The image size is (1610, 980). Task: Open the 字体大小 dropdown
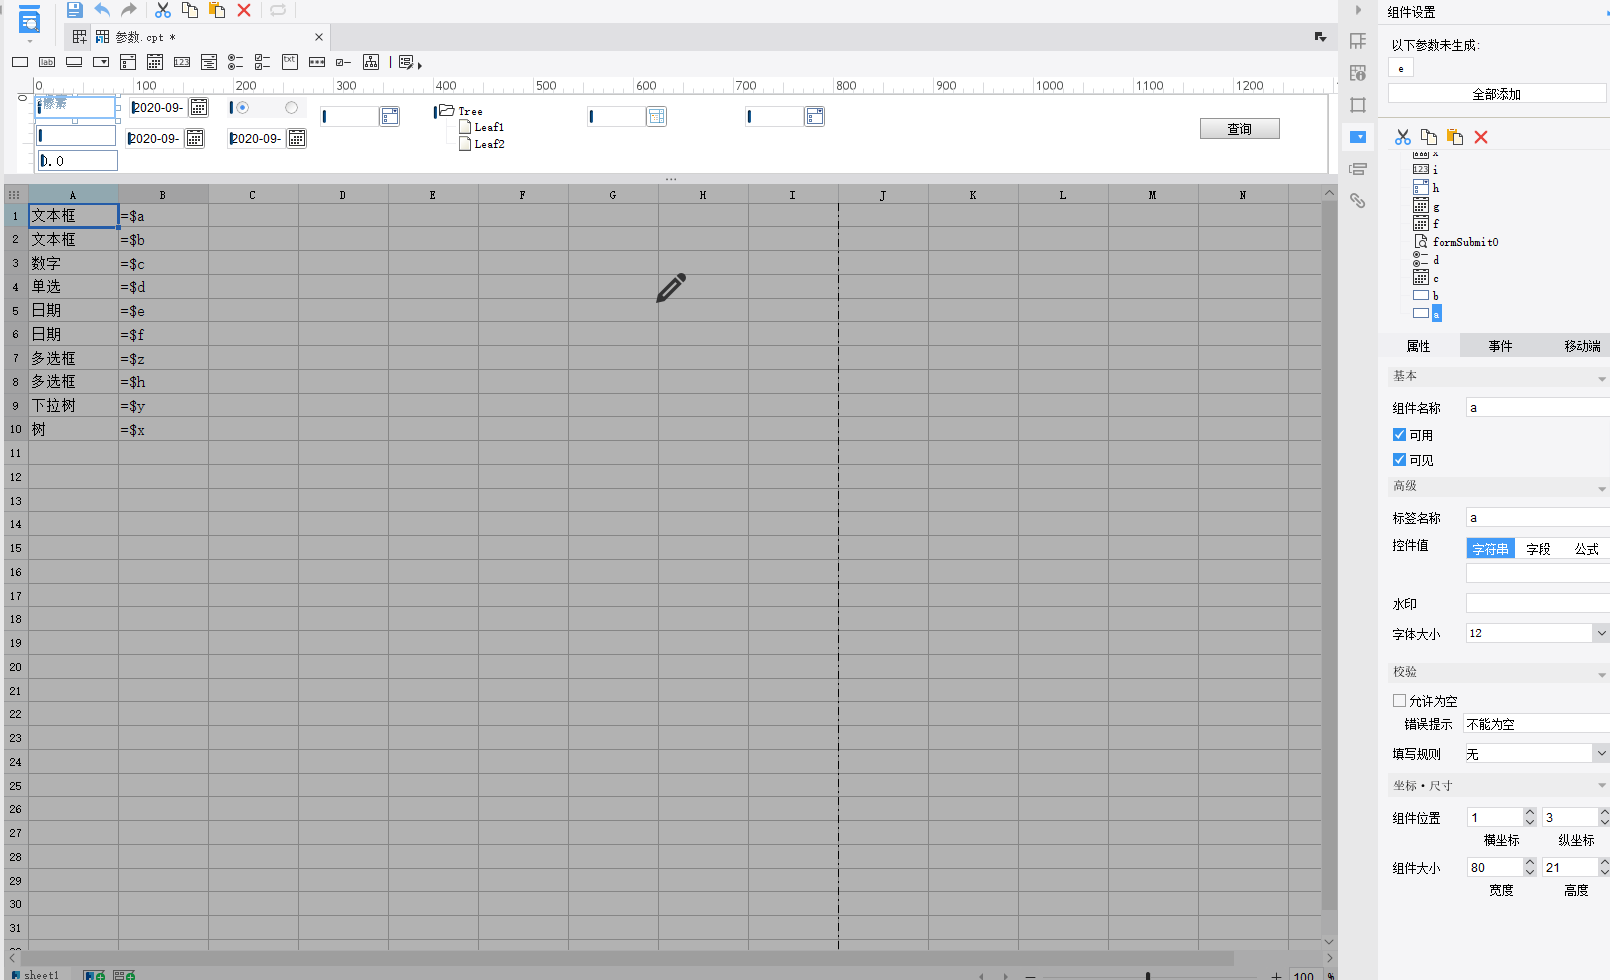coord(1601,633)
